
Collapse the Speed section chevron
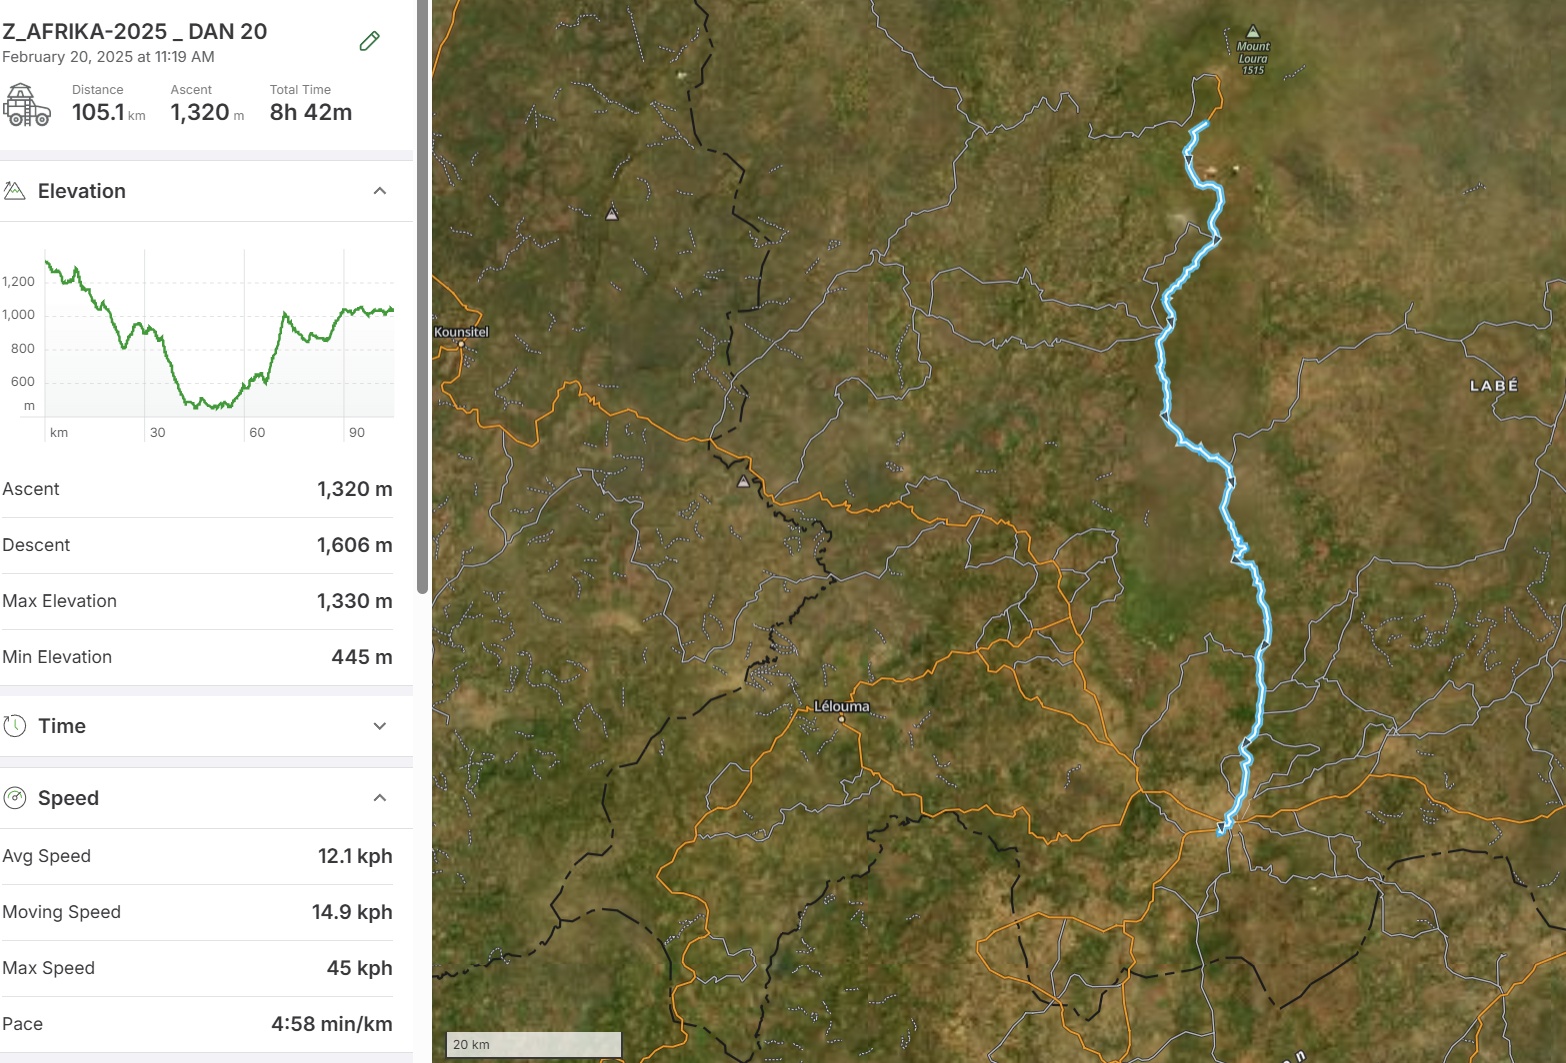coord(380,798)
